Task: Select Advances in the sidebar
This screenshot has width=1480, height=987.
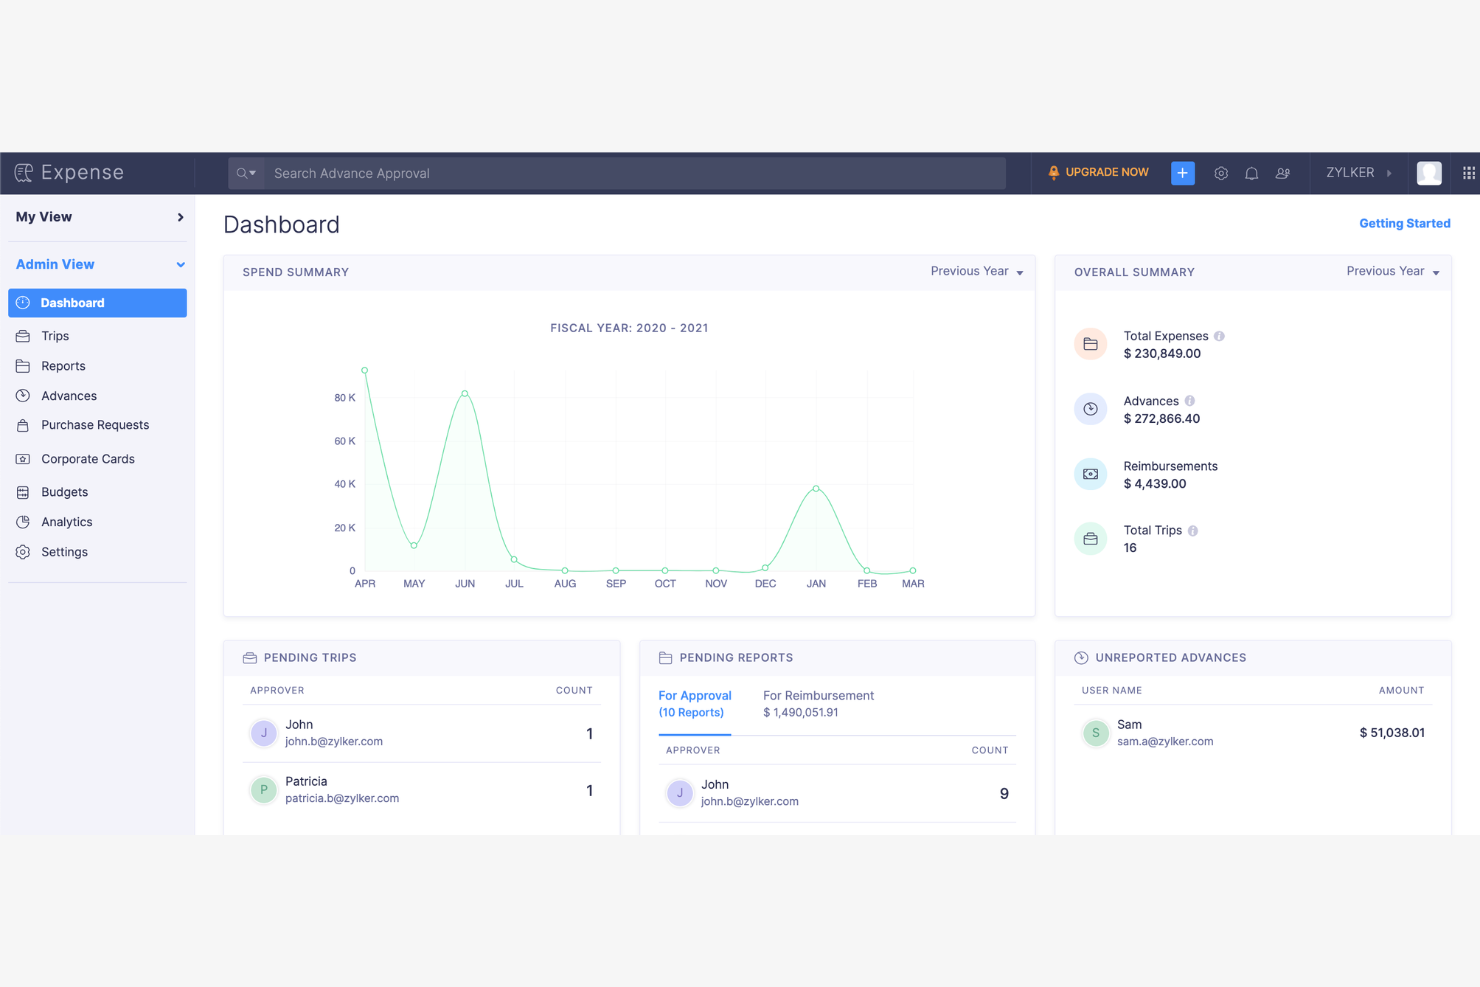Action: pyautogui.click(x=67, y=396)
